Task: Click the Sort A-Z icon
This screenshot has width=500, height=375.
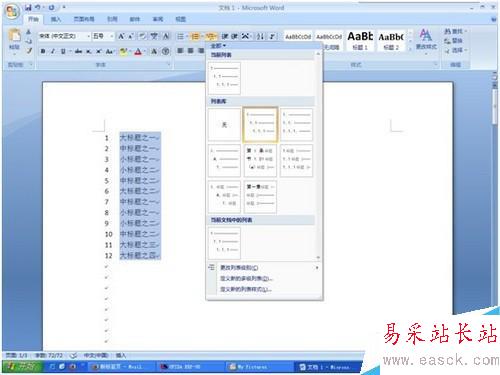Action: pyautogui.click(x=261, y=36)
